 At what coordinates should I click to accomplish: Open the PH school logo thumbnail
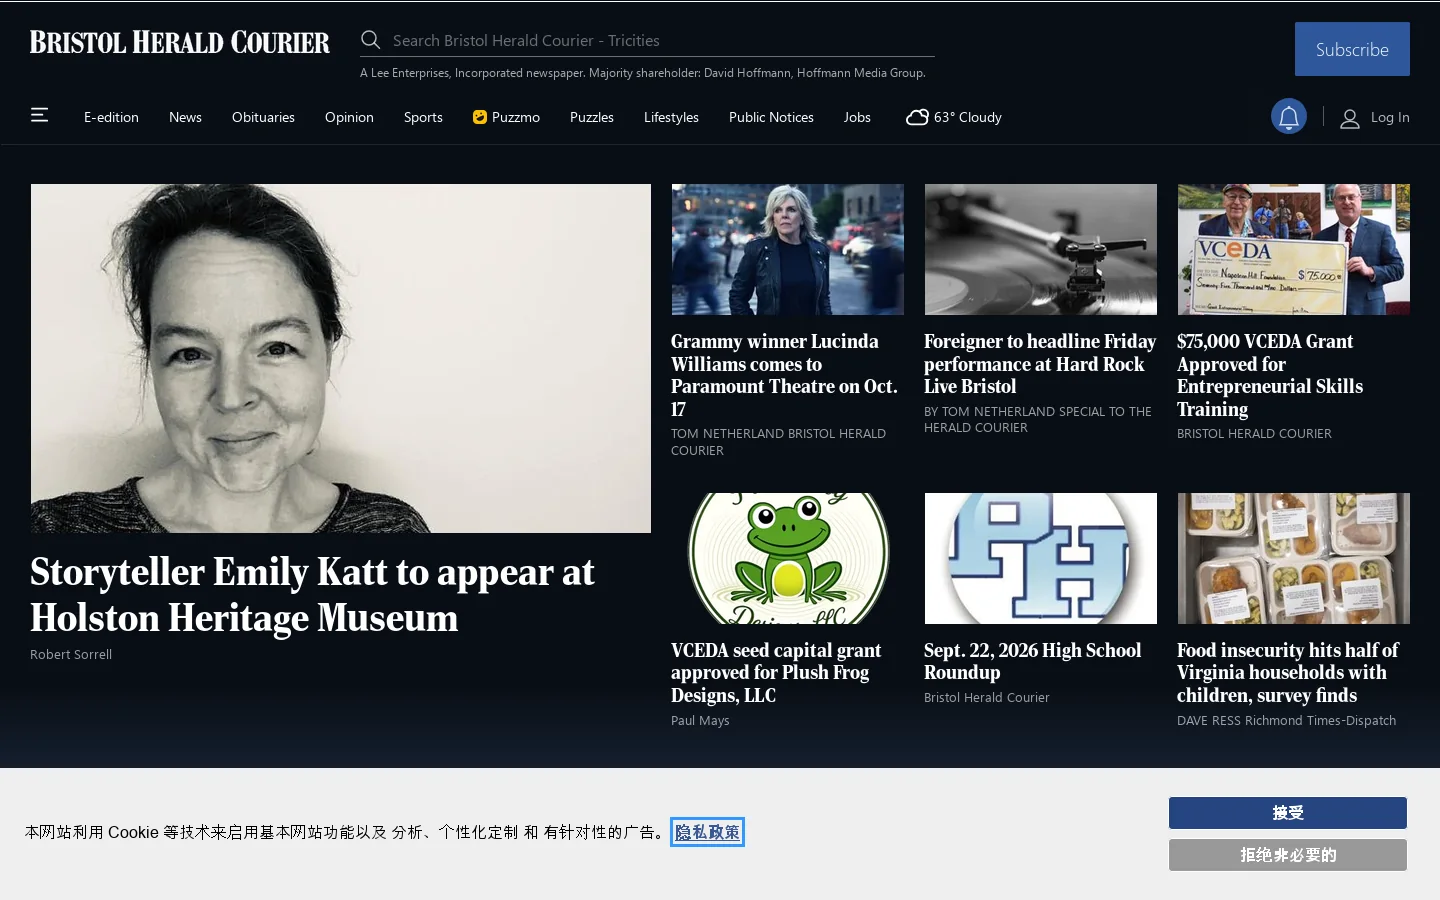(1041, 558)
